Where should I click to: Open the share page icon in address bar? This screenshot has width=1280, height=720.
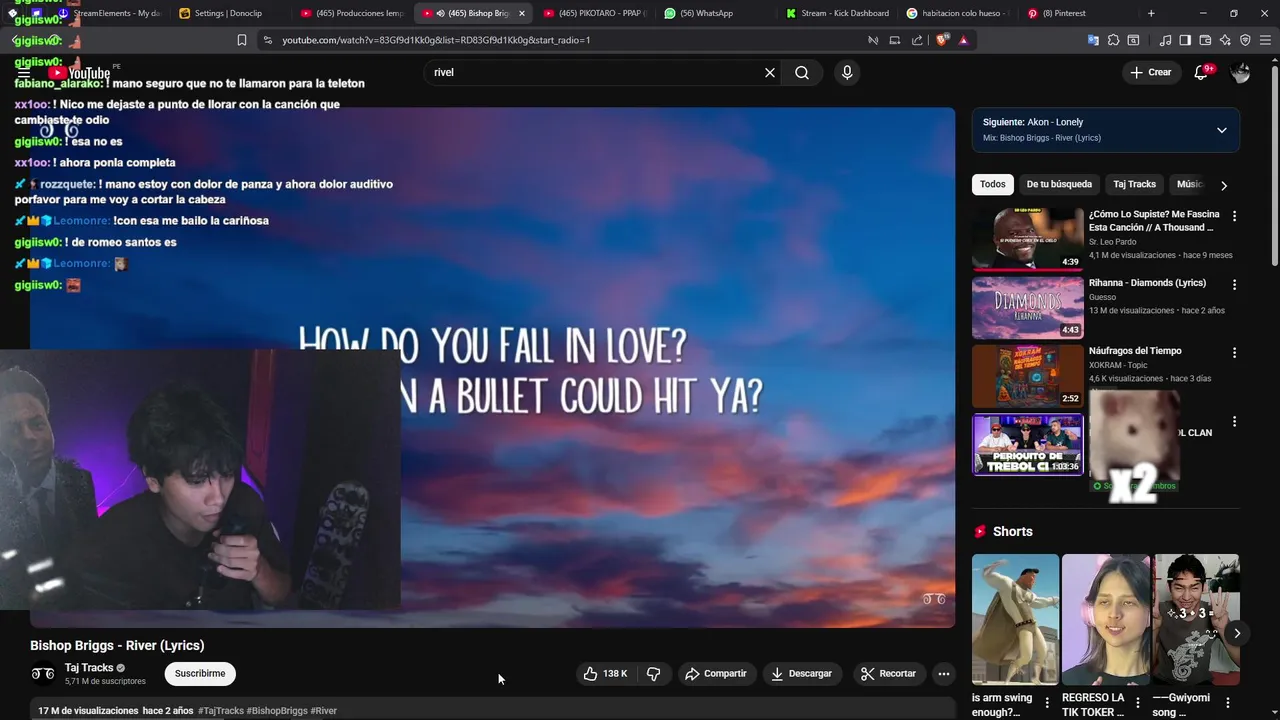[917, 40]
